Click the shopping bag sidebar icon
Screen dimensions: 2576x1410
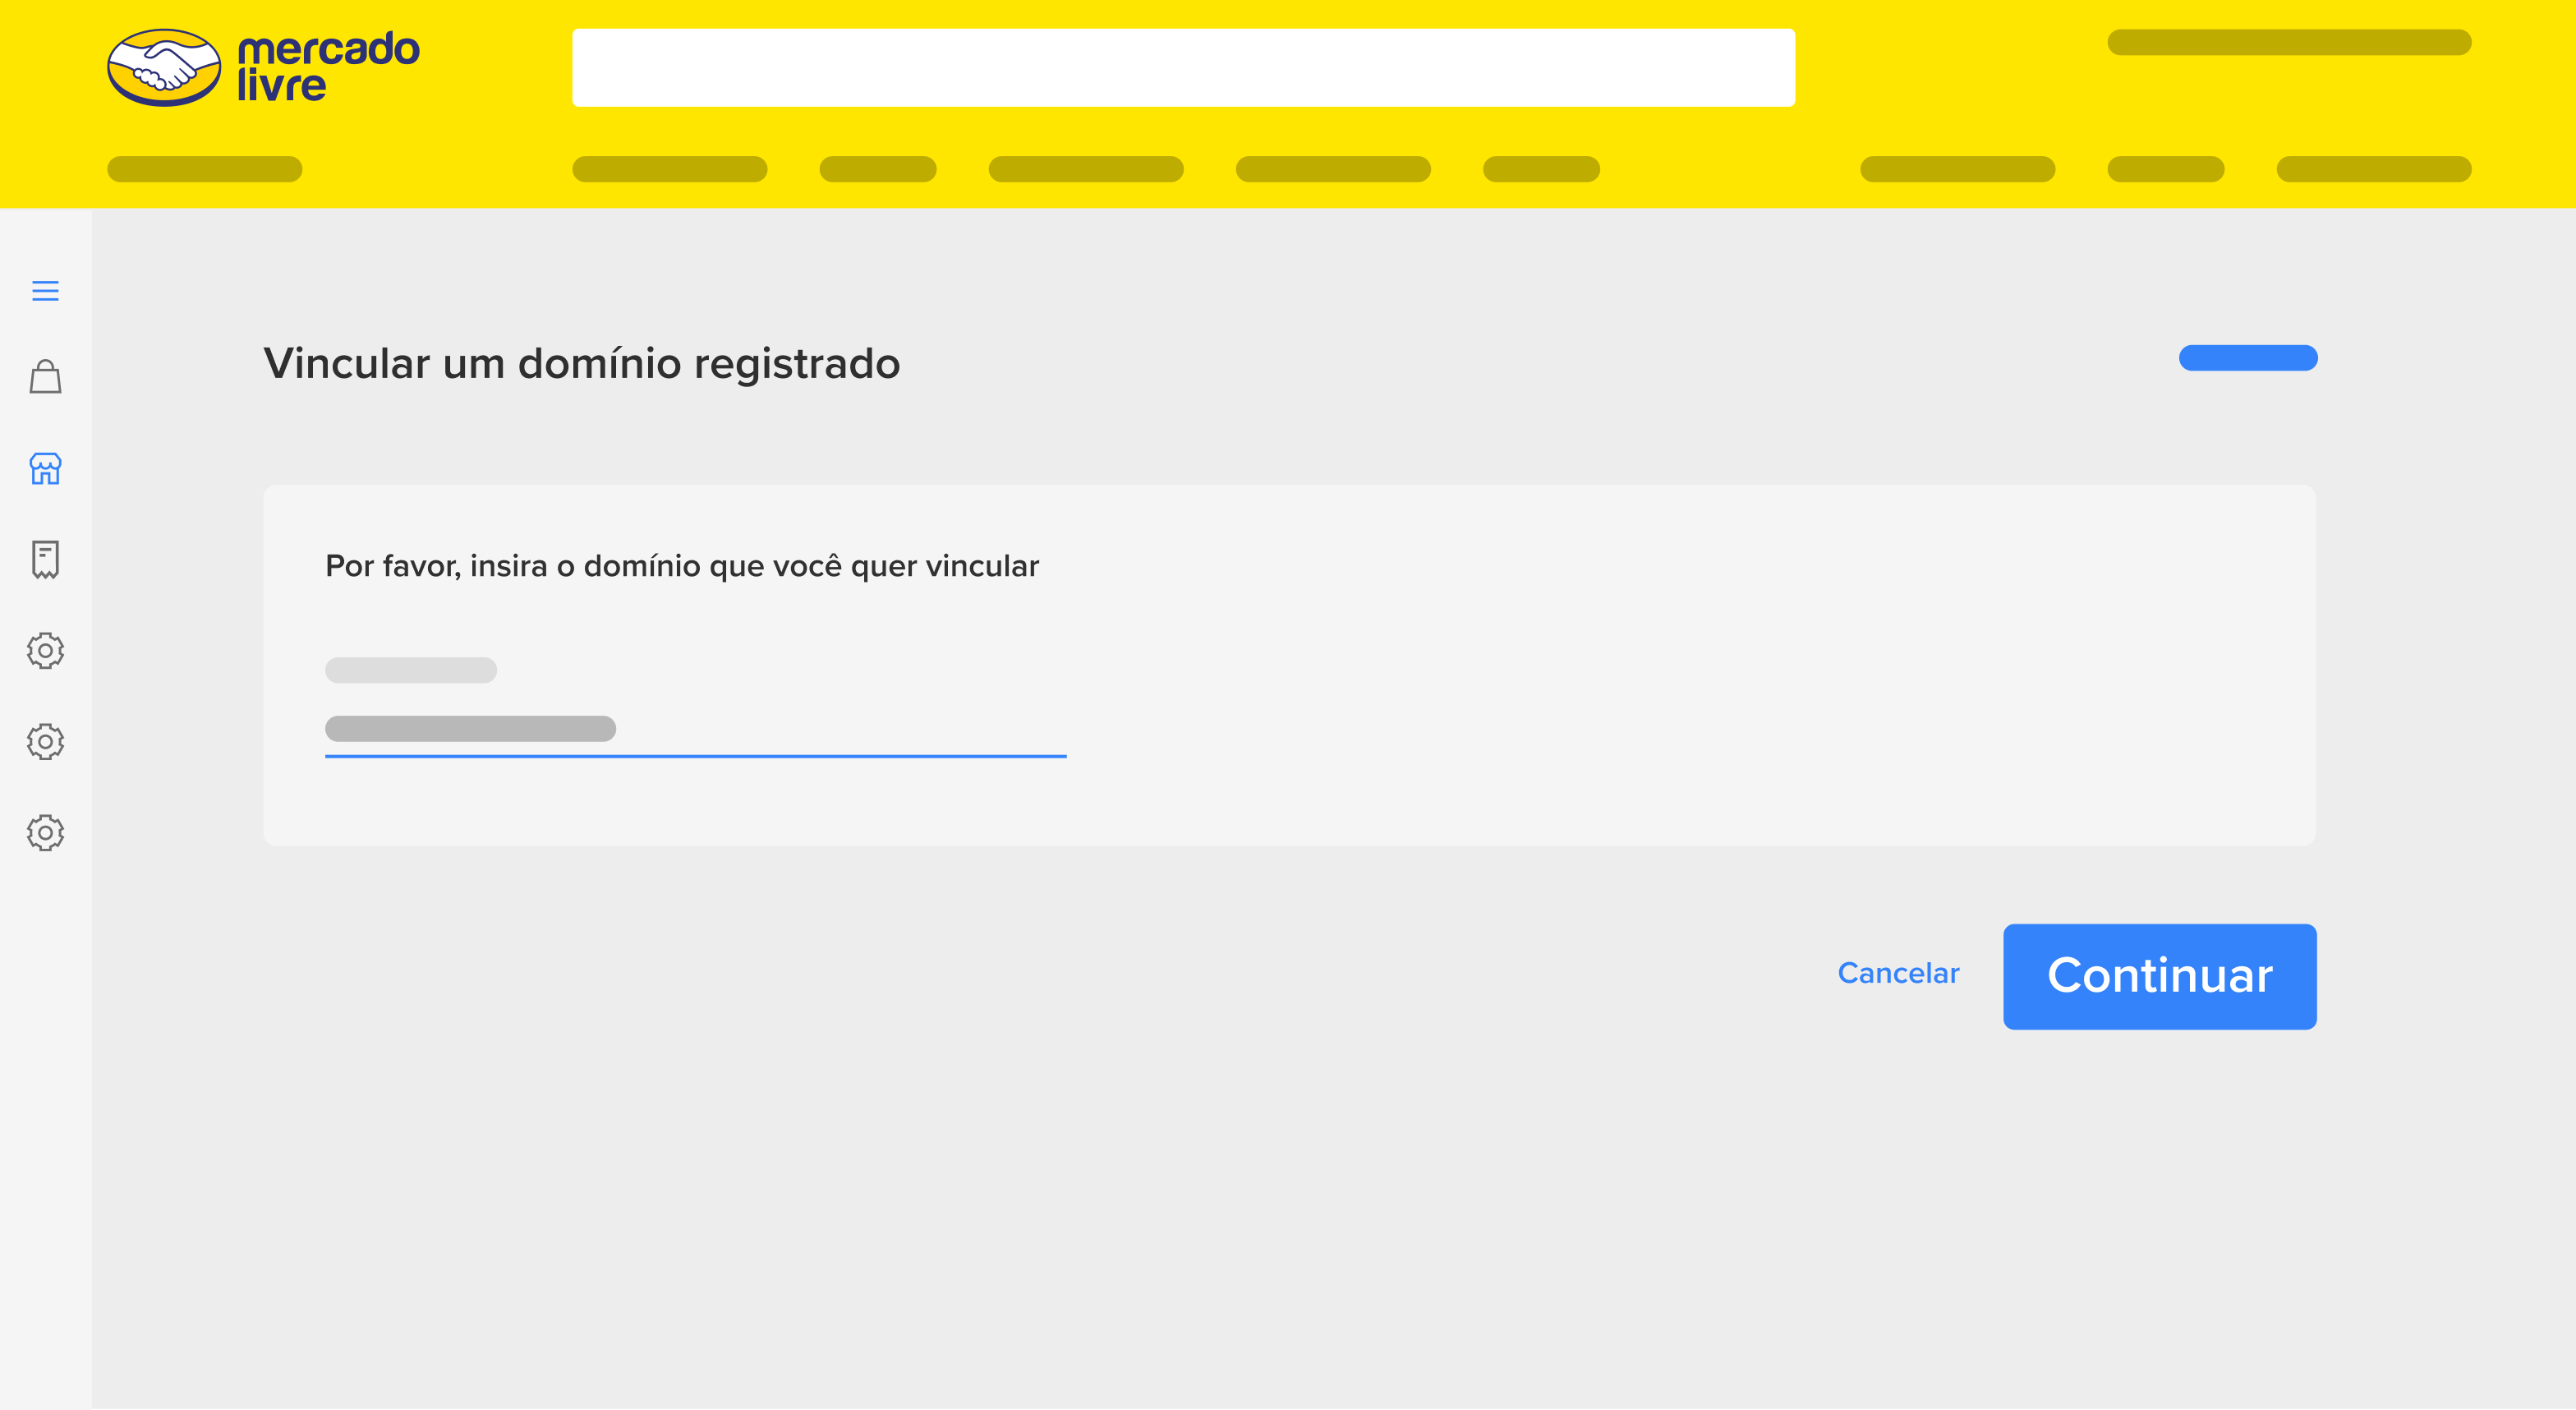[x=45, y=377]
